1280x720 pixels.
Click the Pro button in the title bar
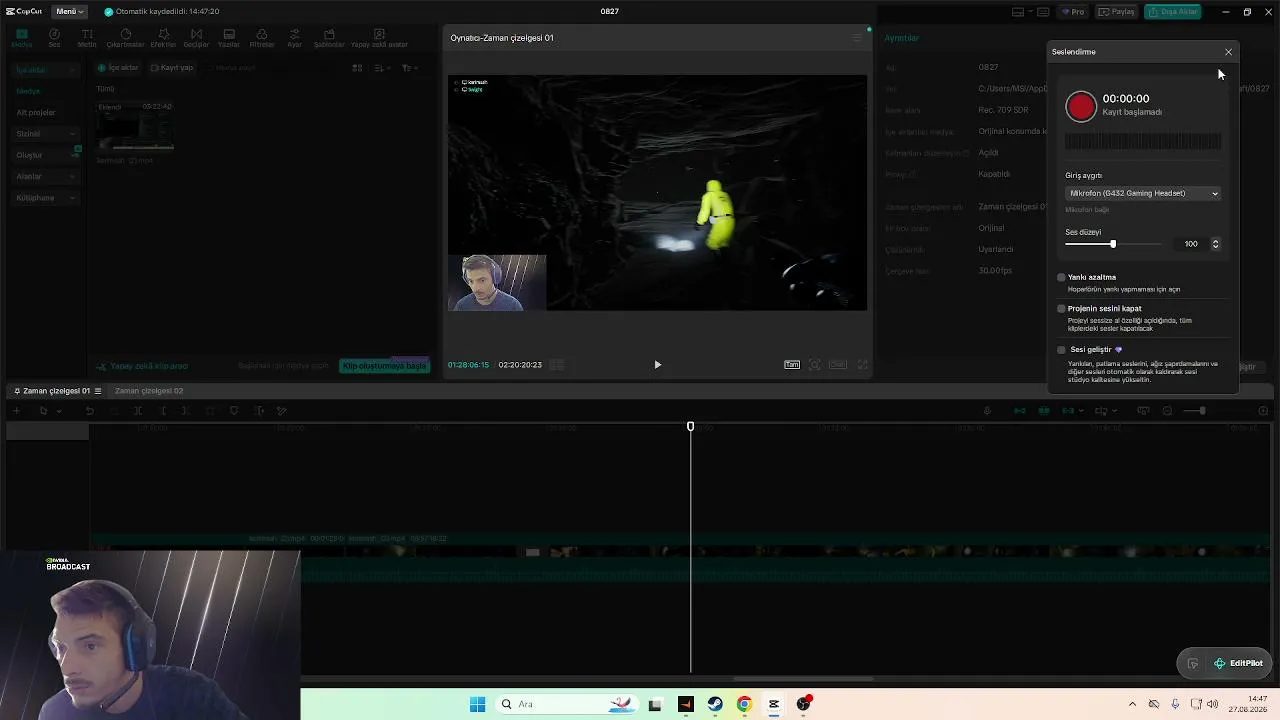point(1073,12)
